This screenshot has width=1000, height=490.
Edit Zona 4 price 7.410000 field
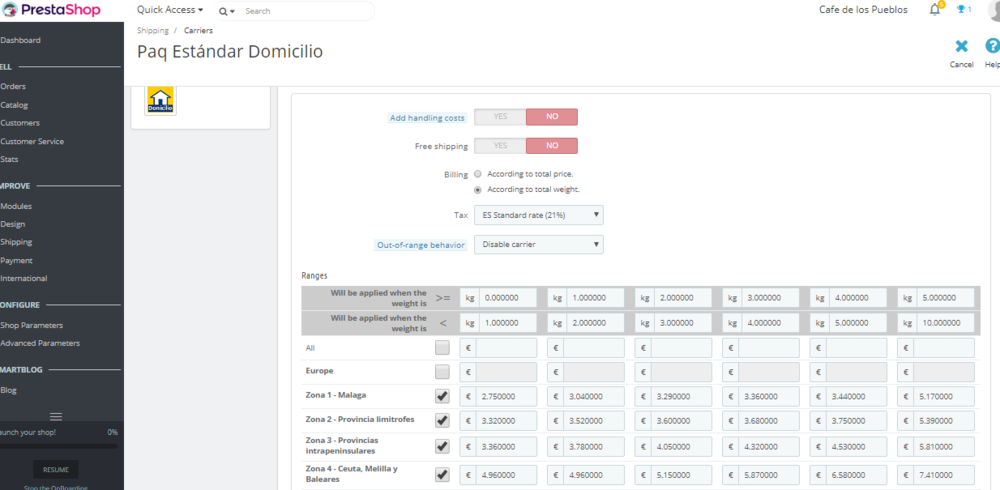[x=945, y=475]
